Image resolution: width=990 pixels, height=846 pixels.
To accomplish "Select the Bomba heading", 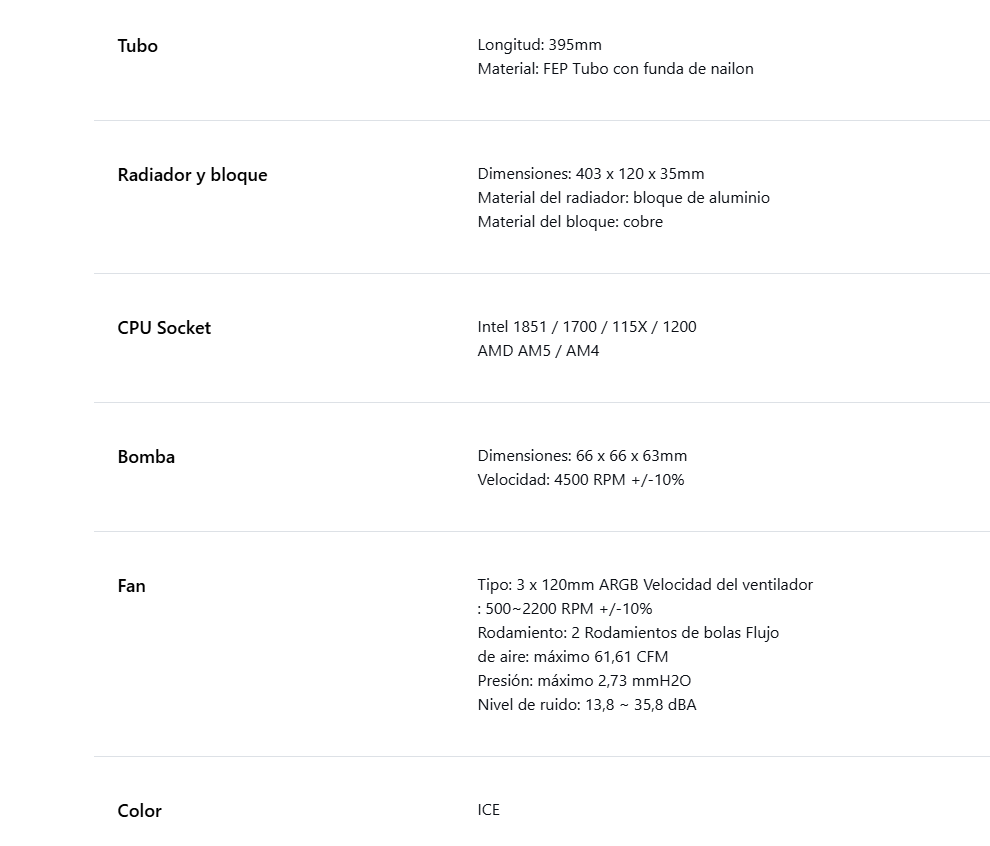I will (146, 457).
